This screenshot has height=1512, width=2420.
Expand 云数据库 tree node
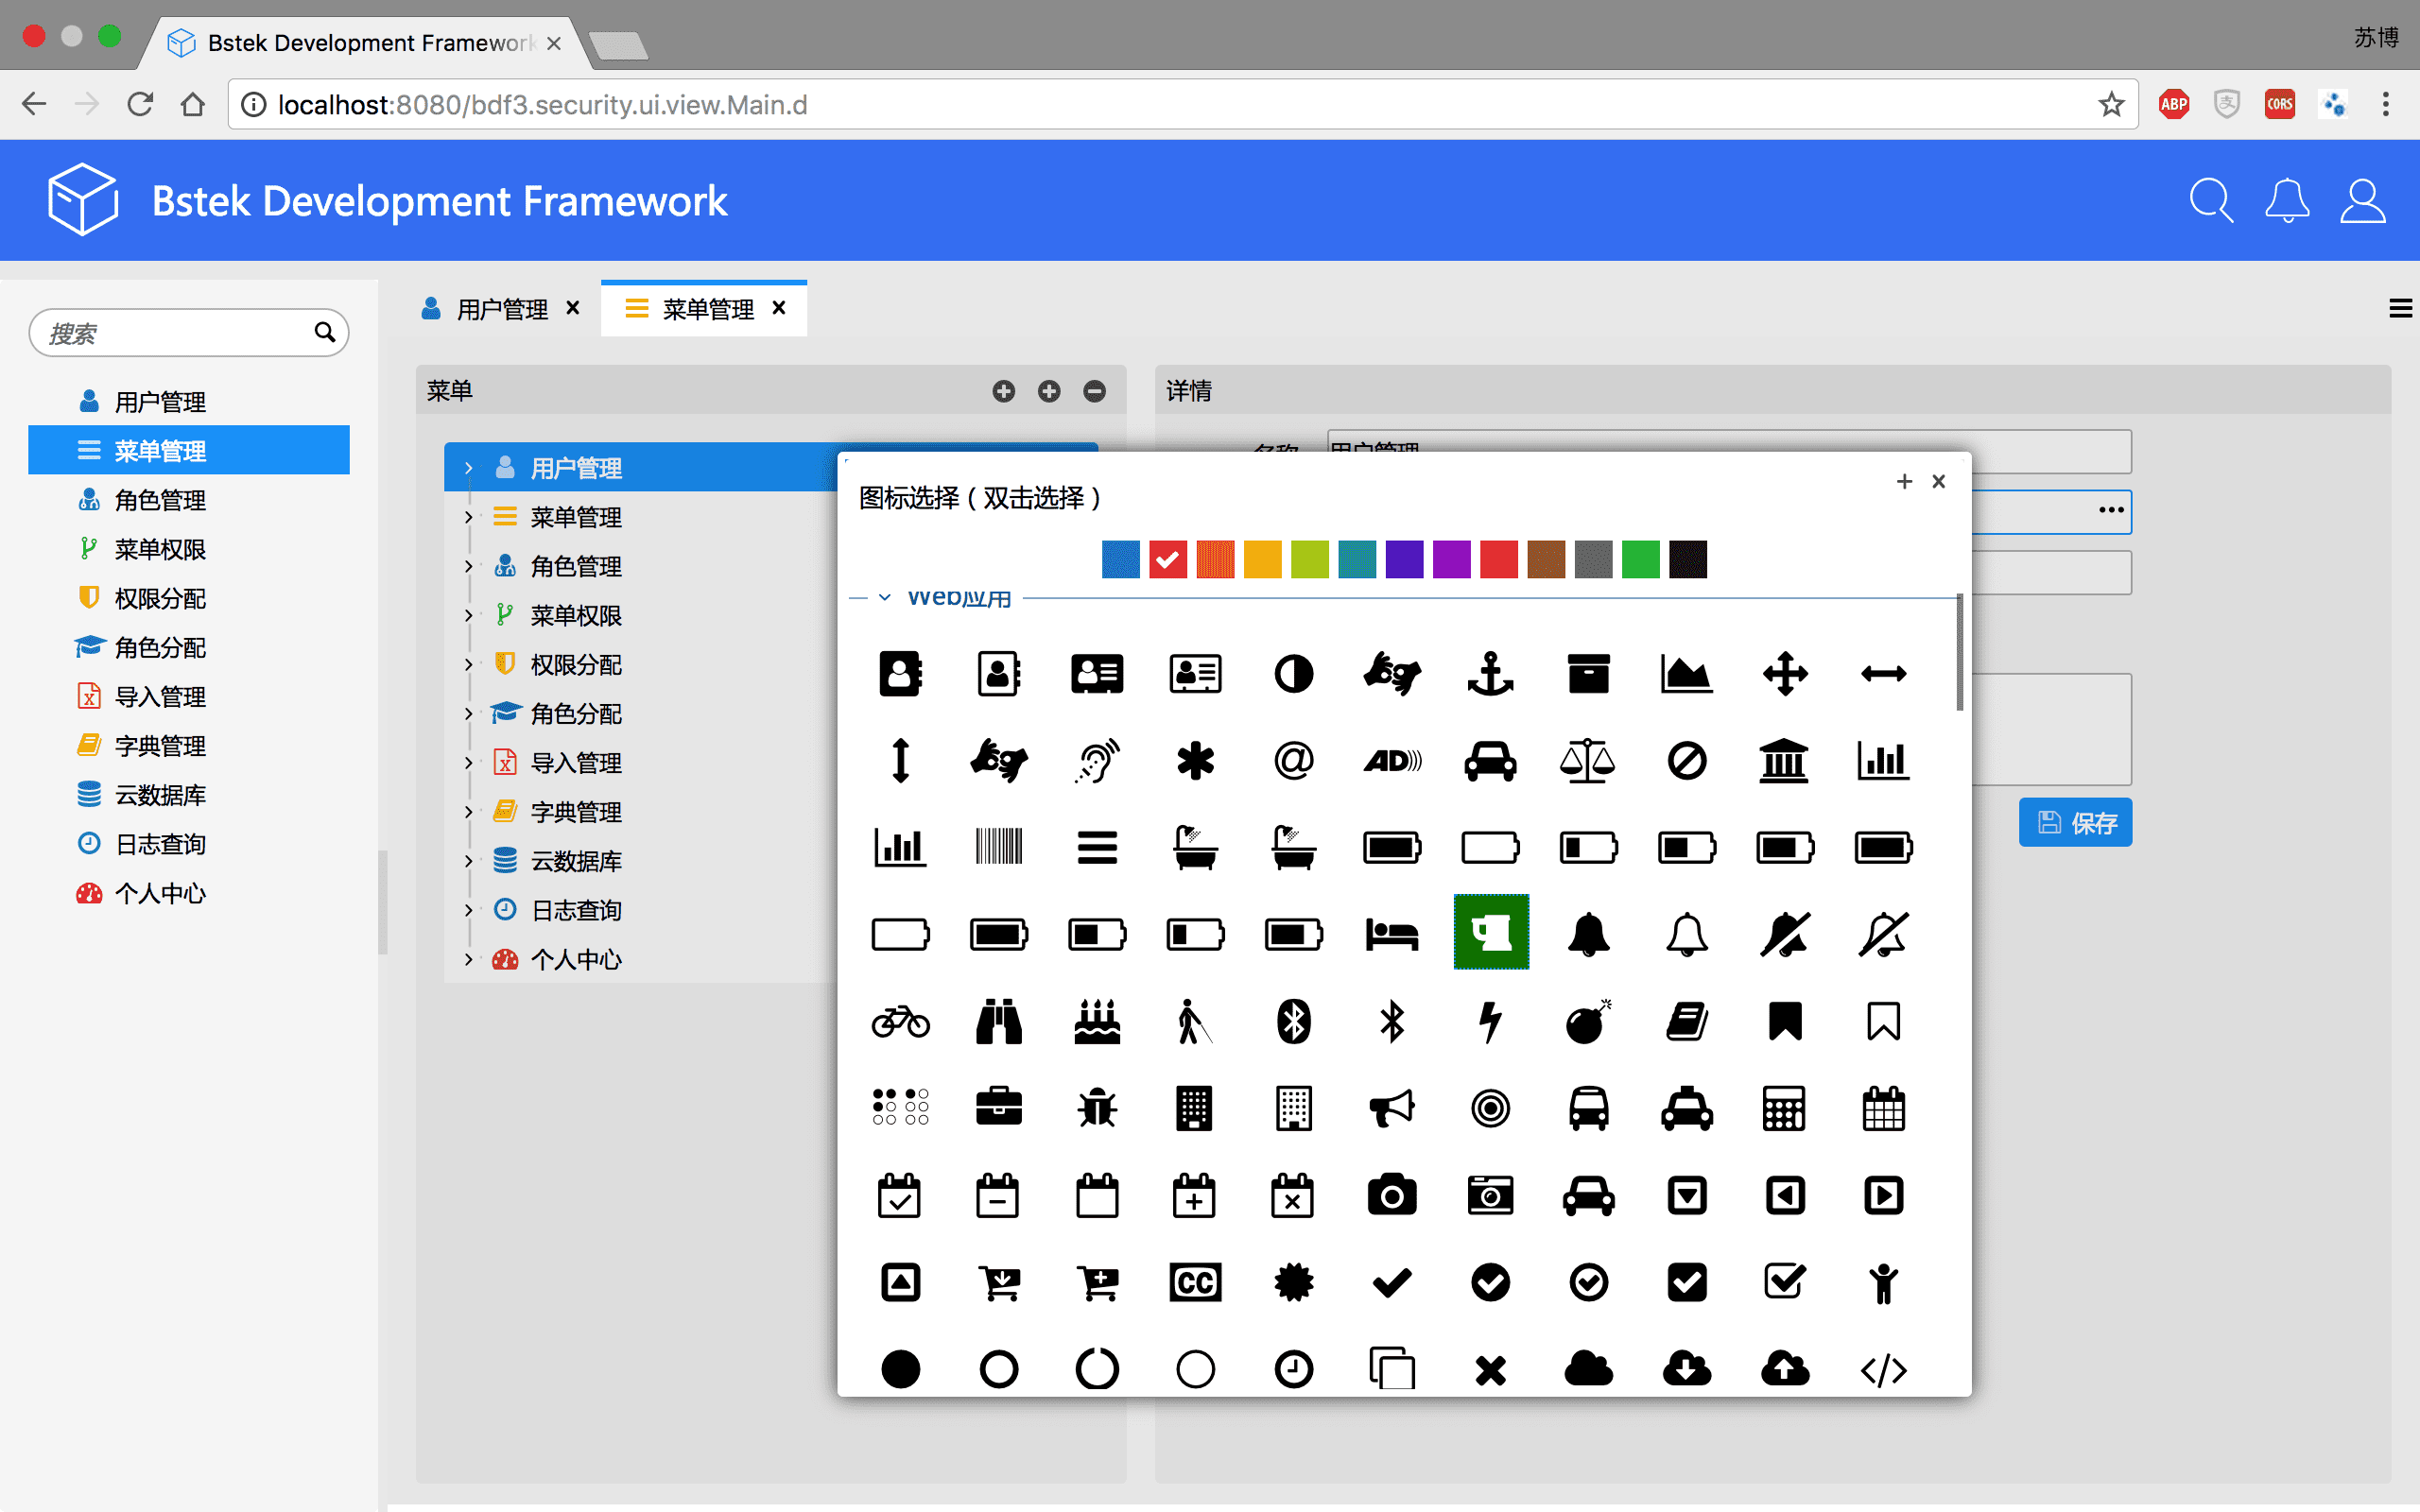coord(468,861)
